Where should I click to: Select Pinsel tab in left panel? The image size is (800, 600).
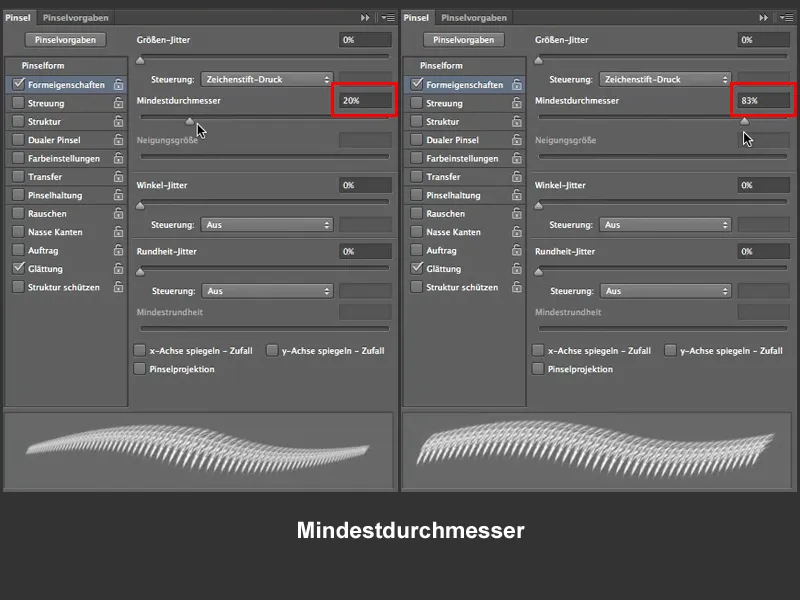tap(18, 17)
